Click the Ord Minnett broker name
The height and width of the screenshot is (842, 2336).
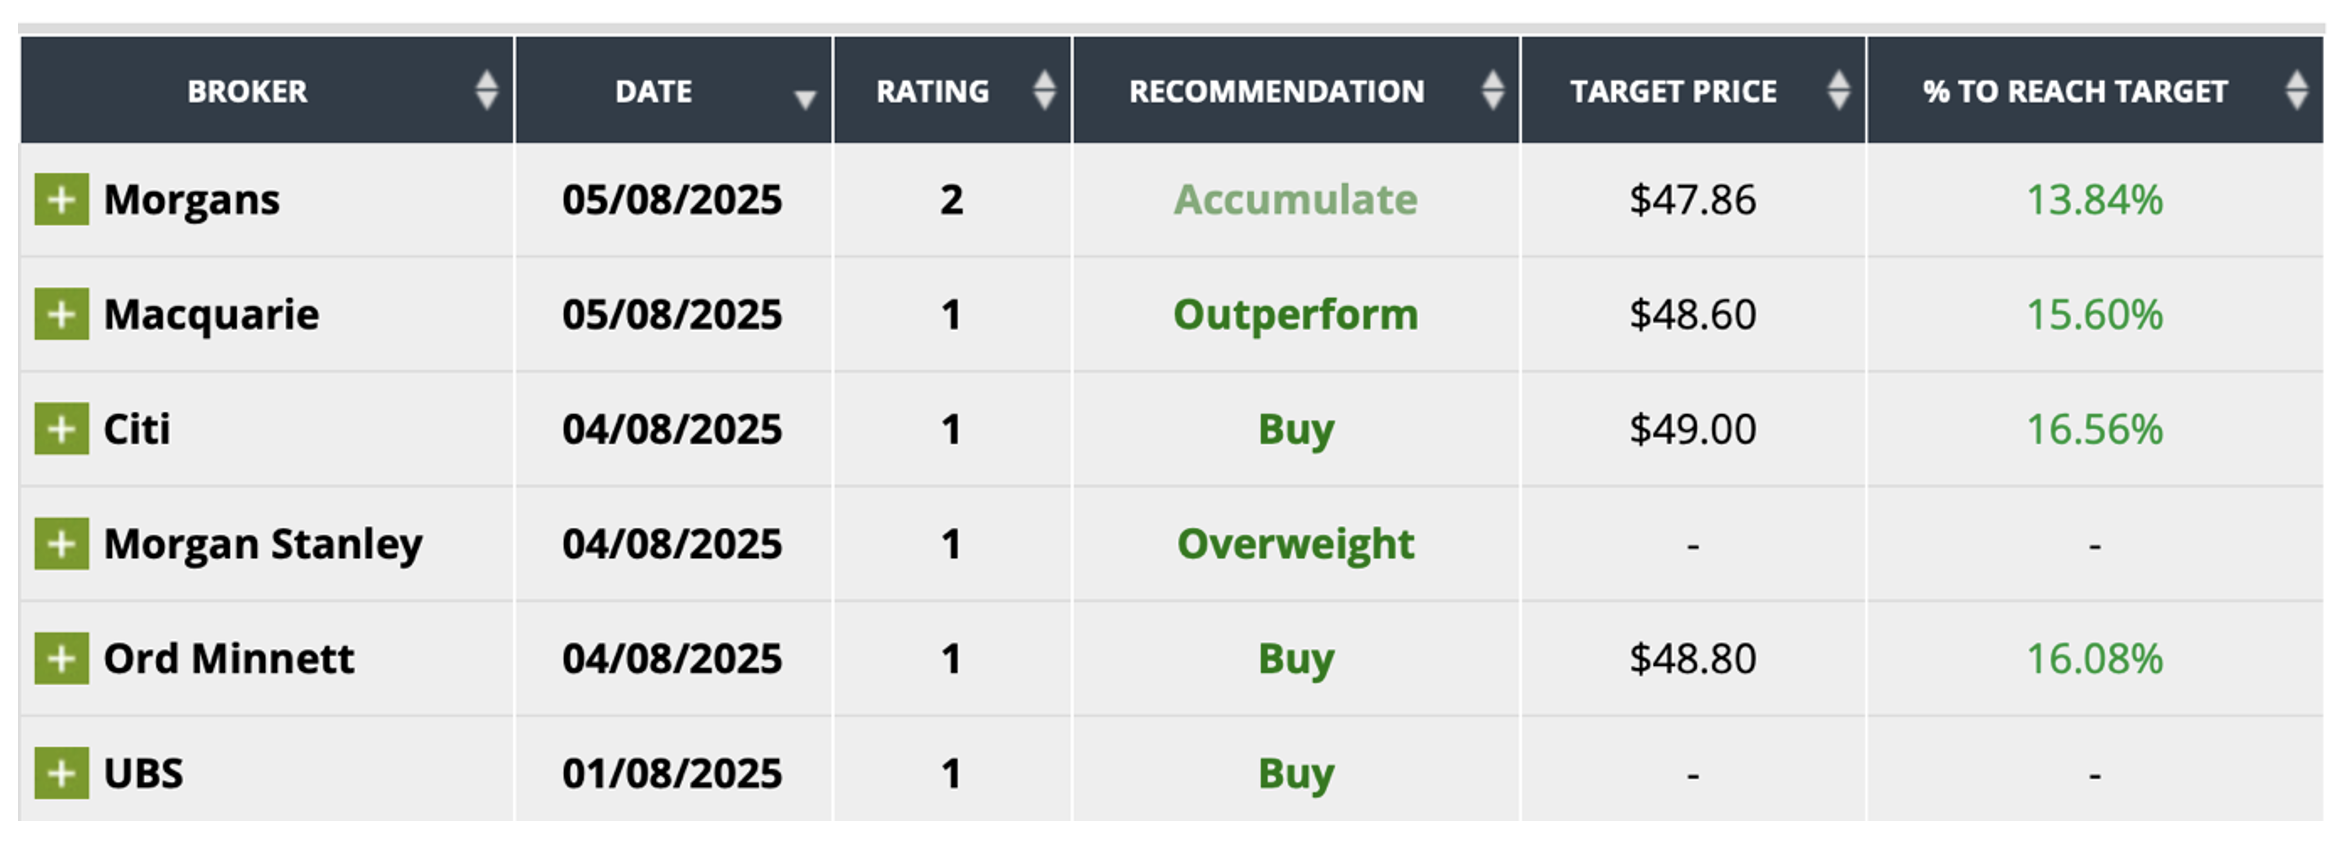point(229,658)
